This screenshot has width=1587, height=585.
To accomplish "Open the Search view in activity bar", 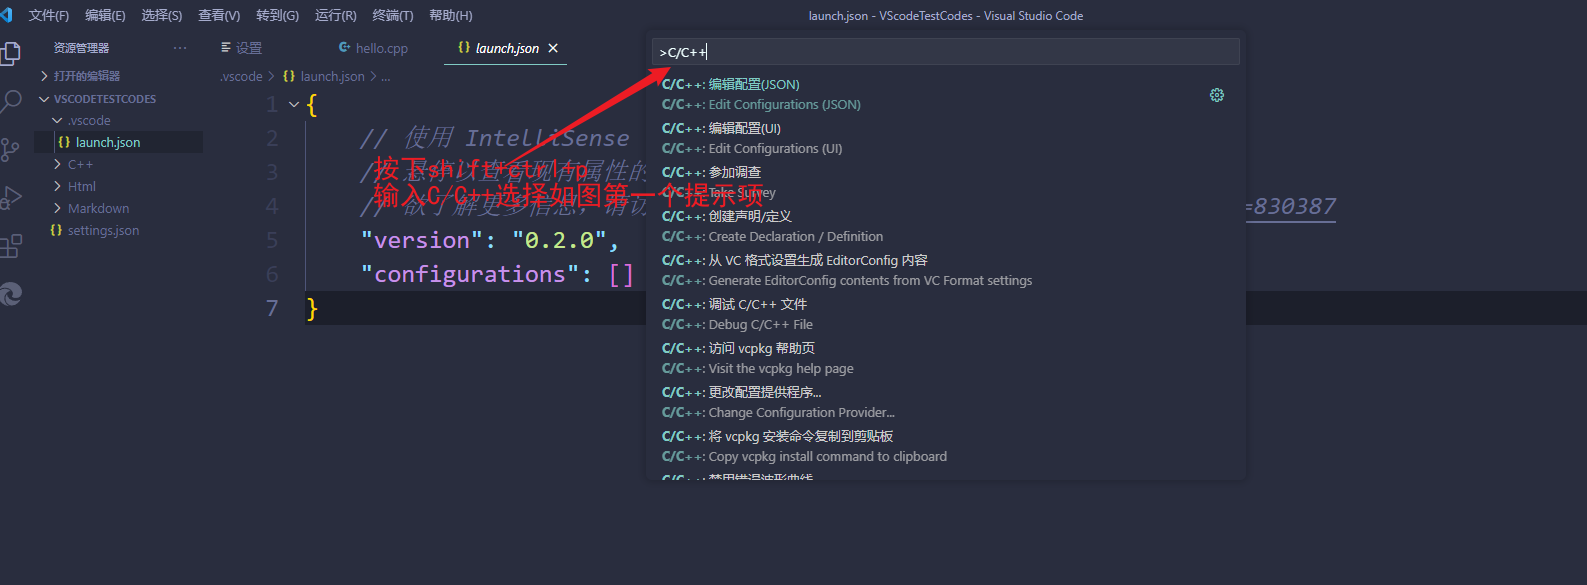I will pos(11,101).
